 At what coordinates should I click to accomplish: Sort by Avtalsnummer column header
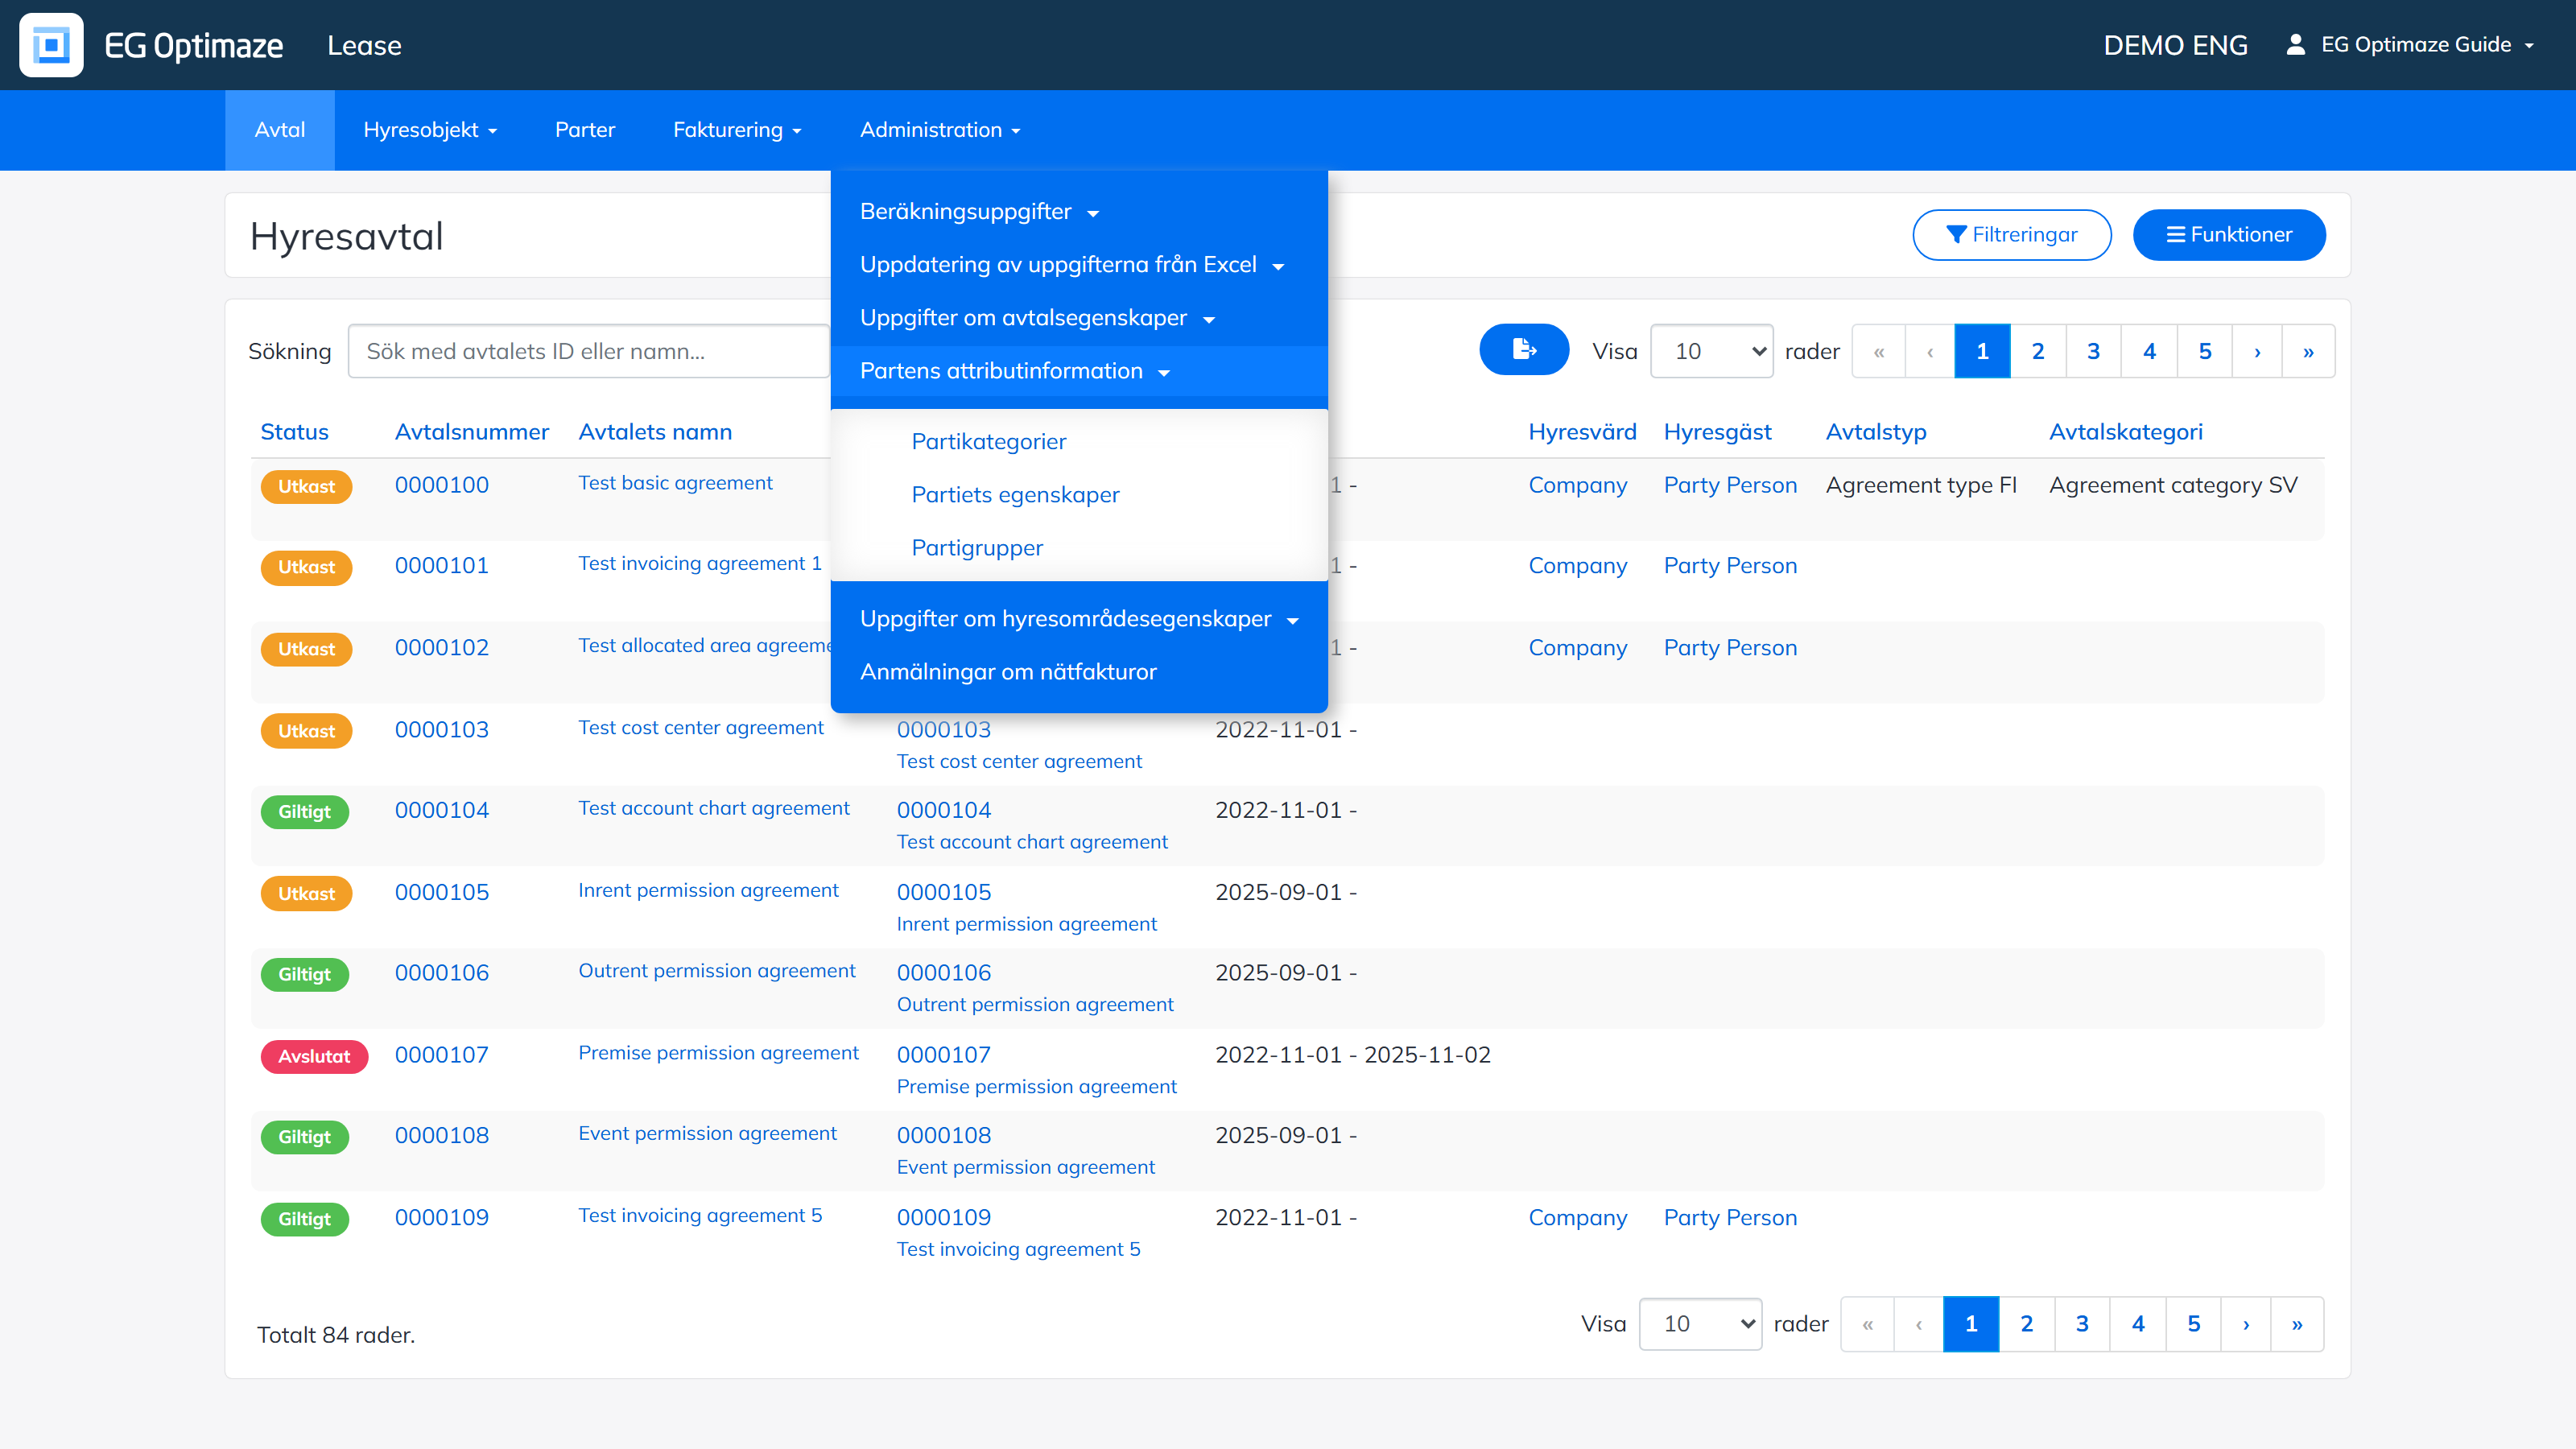coord(472,432)
